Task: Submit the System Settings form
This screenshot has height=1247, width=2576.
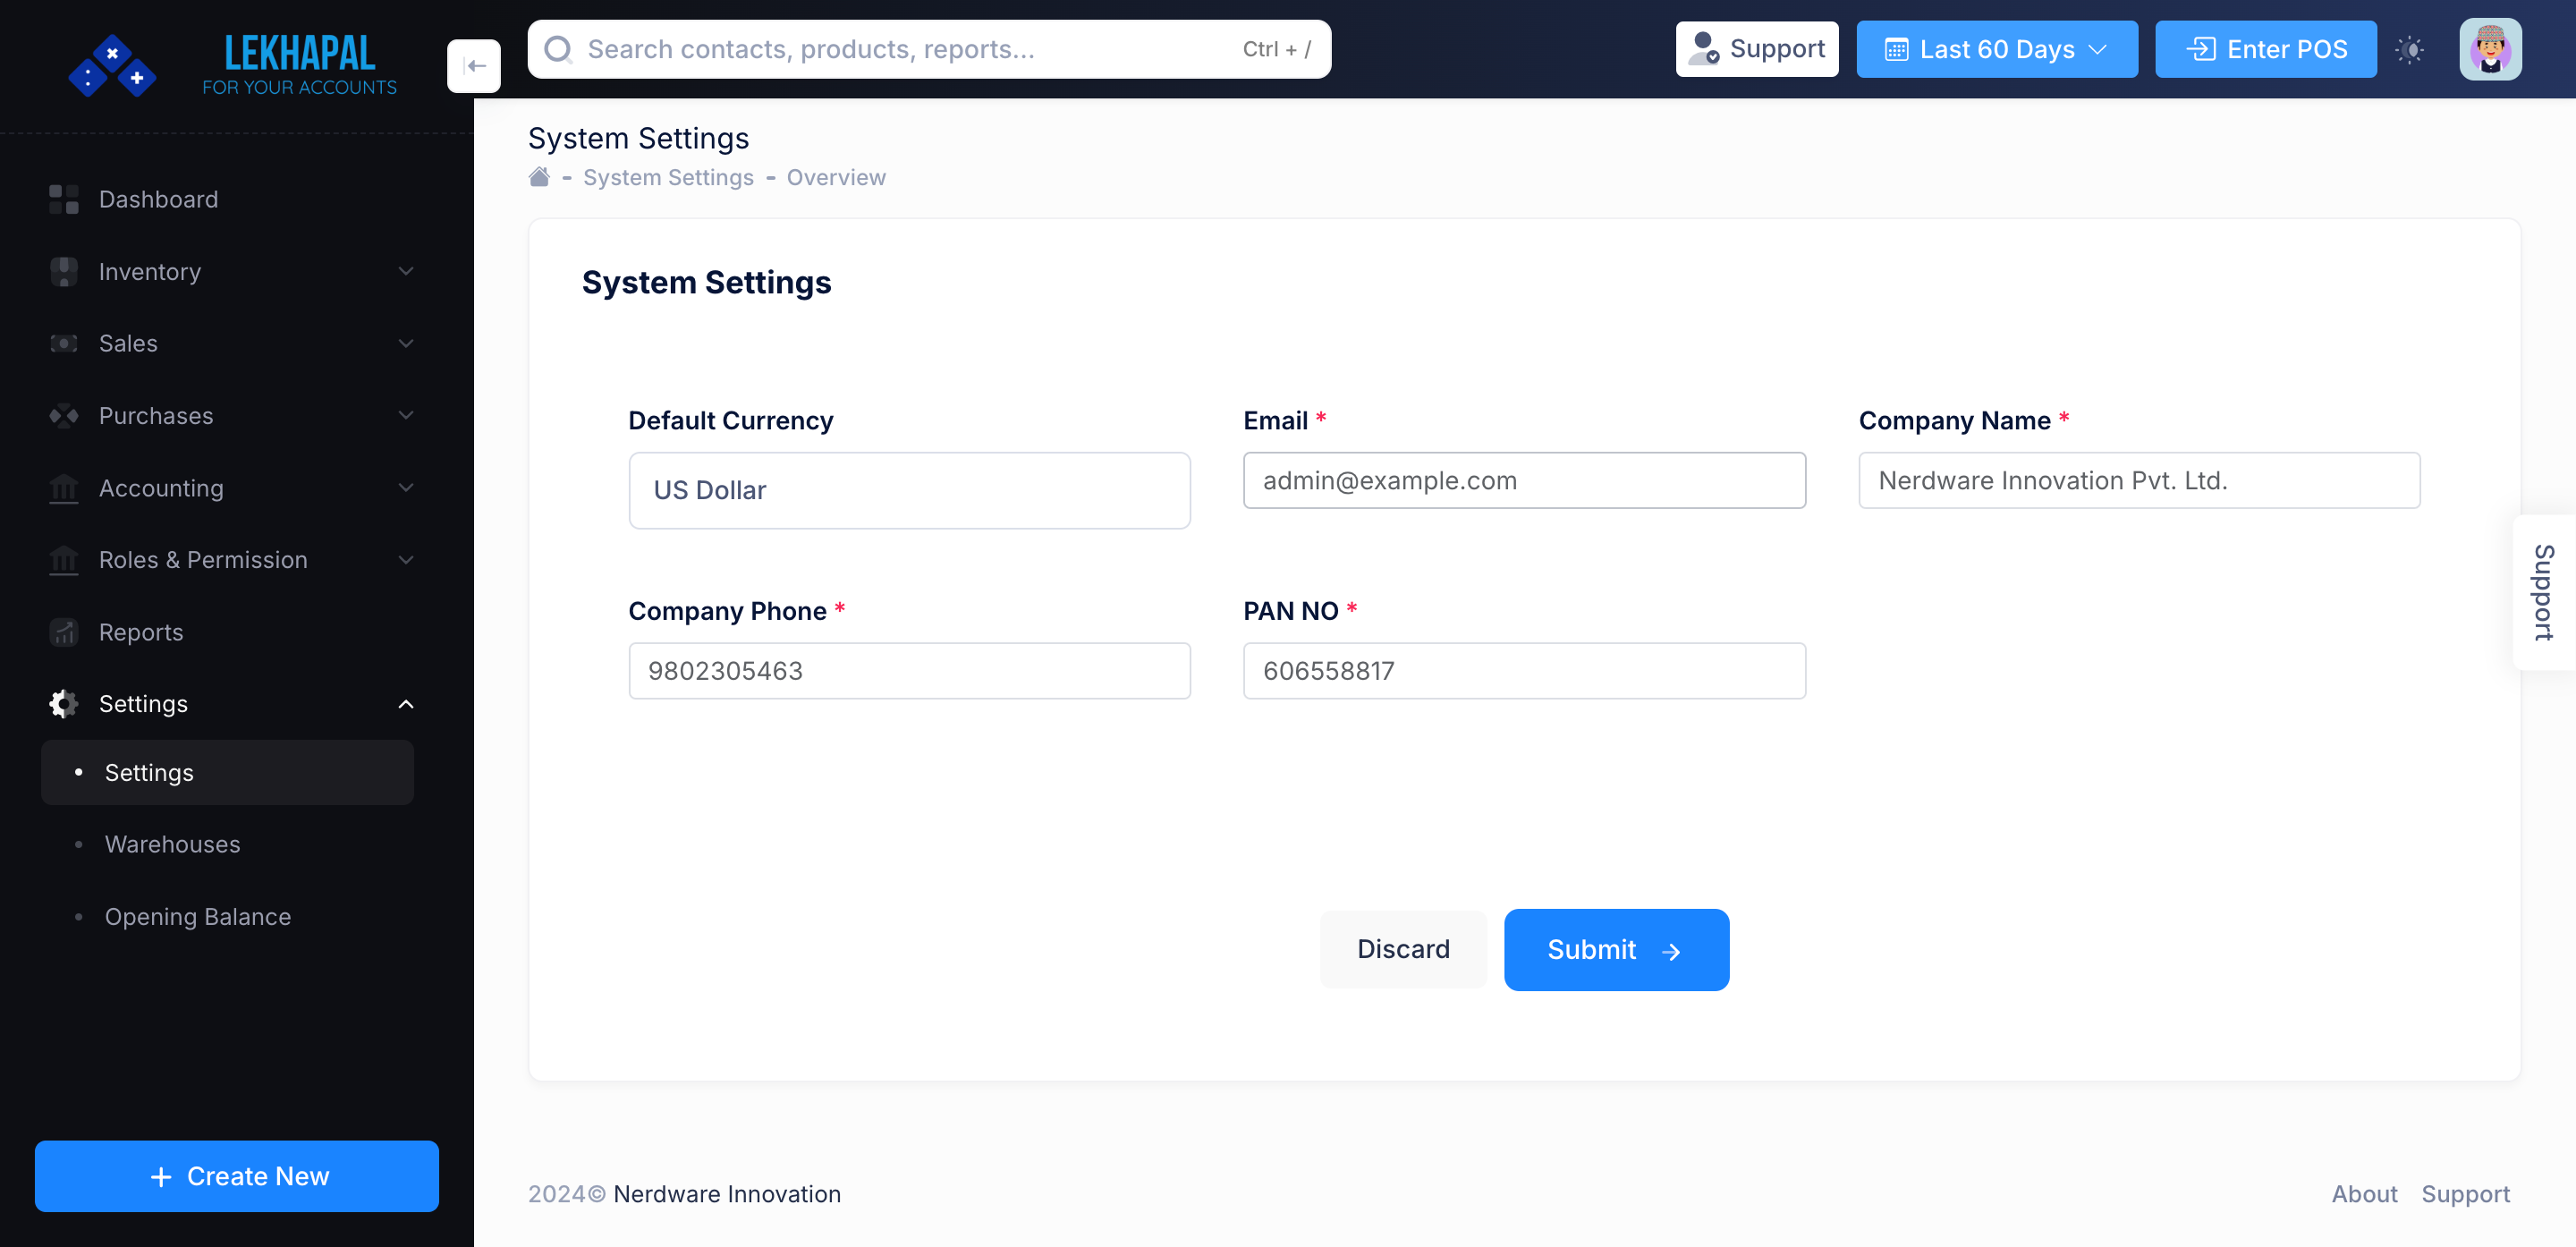Action: pyautogui.click(x=1615, y=949)
